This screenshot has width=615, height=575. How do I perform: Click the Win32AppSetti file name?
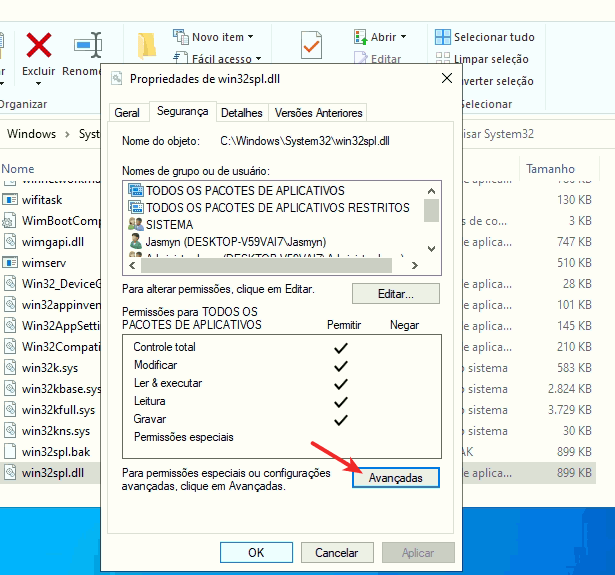61,326
